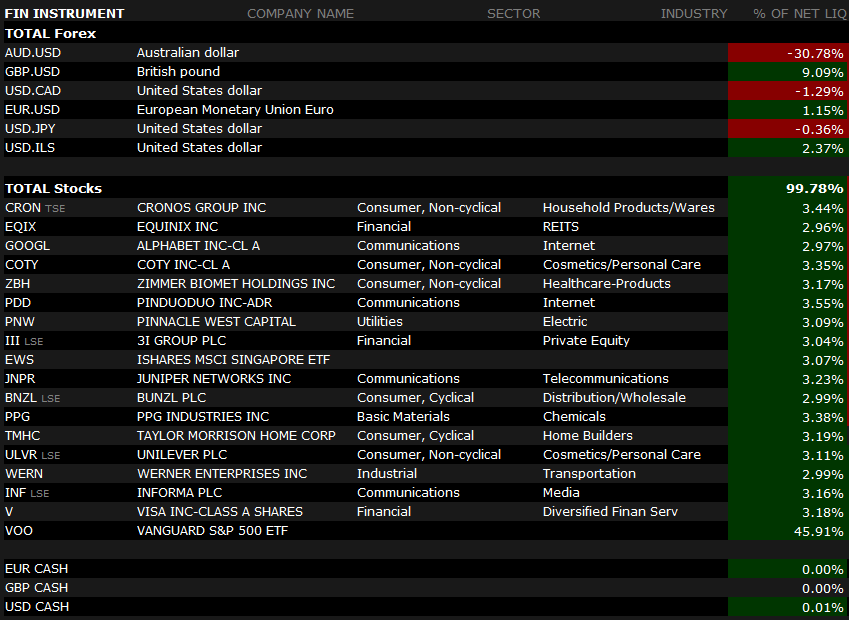The image size is (849, 620).
Task: Select the EWS ticker
Action: click(x=19, y=360)
